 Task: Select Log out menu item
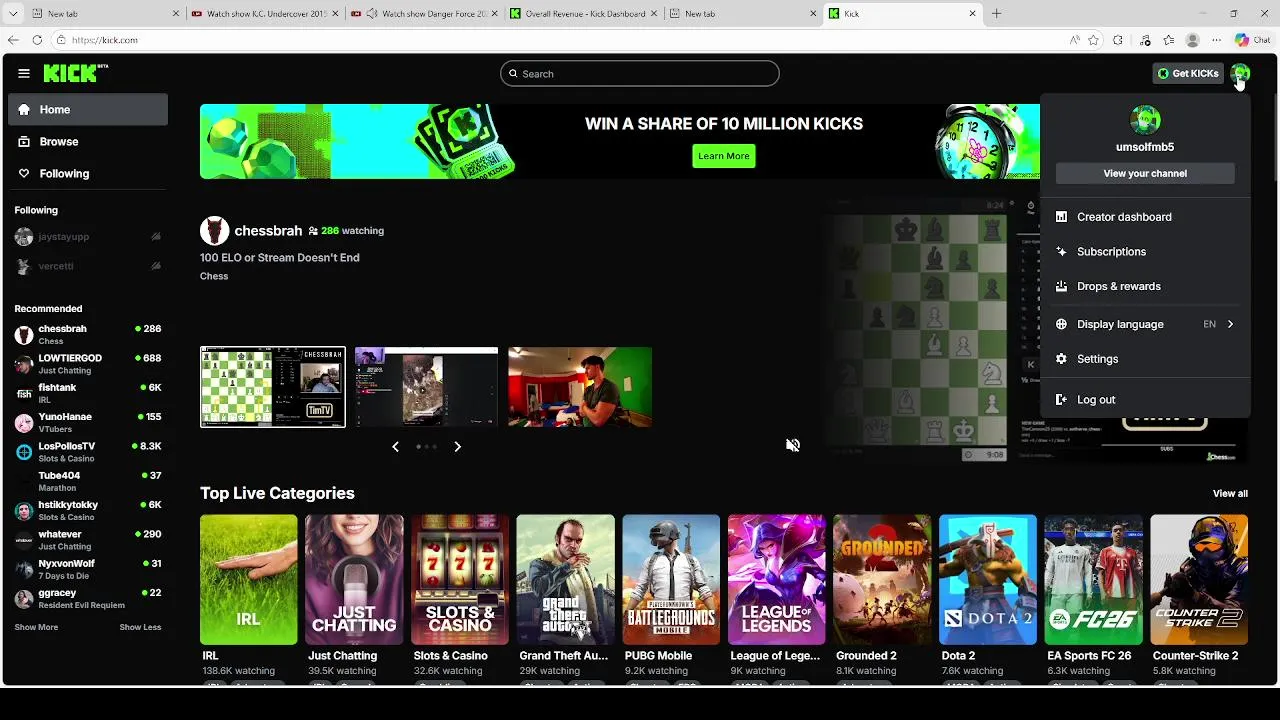1145,400
